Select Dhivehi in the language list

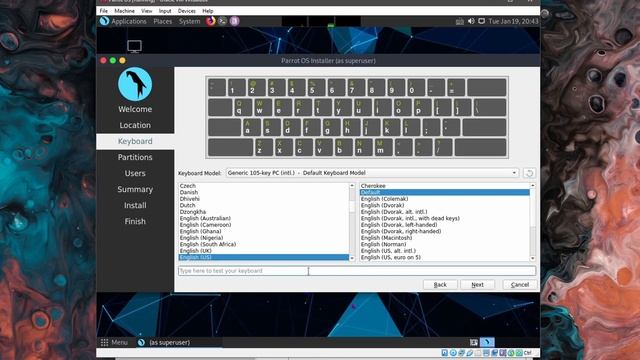tap(264, 199)
